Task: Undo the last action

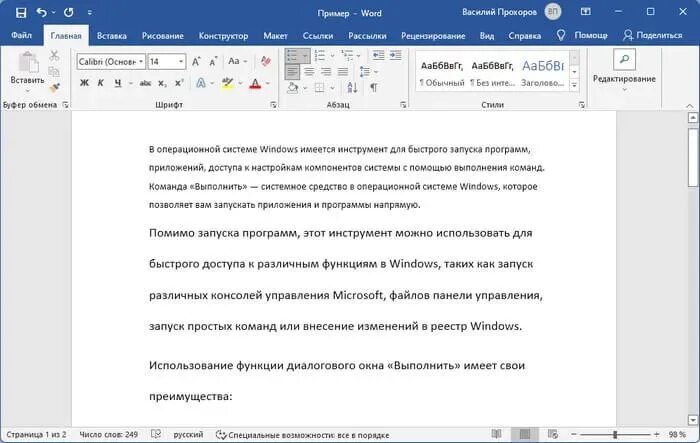Action: click(x=42, y=13)
